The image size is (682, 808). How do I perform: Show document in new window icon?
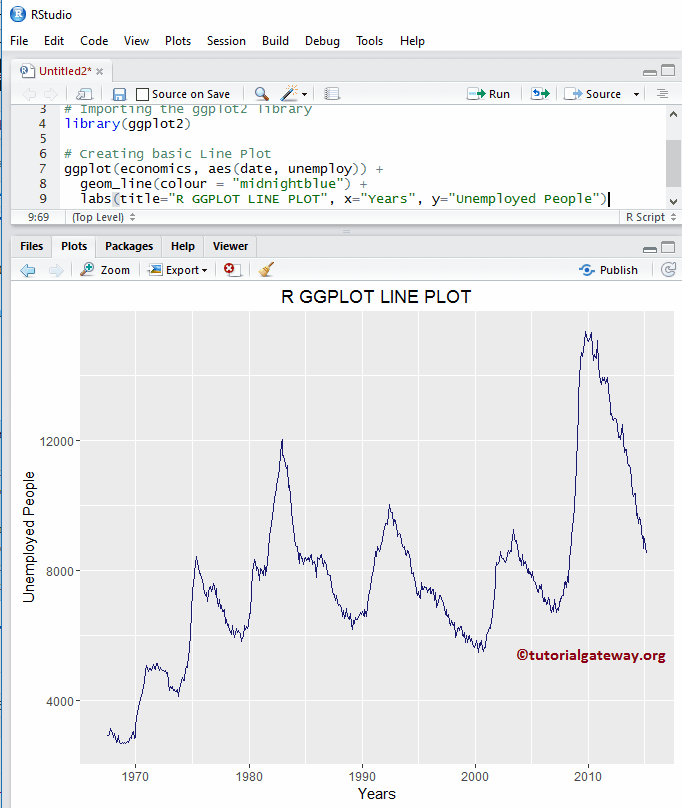point(84,94)
